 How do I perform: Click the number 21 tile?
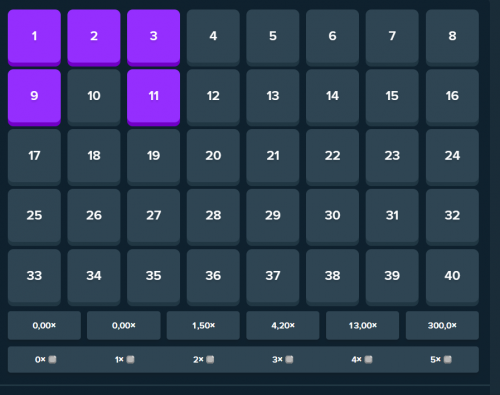pyautogui.click(x=273, y=157)
